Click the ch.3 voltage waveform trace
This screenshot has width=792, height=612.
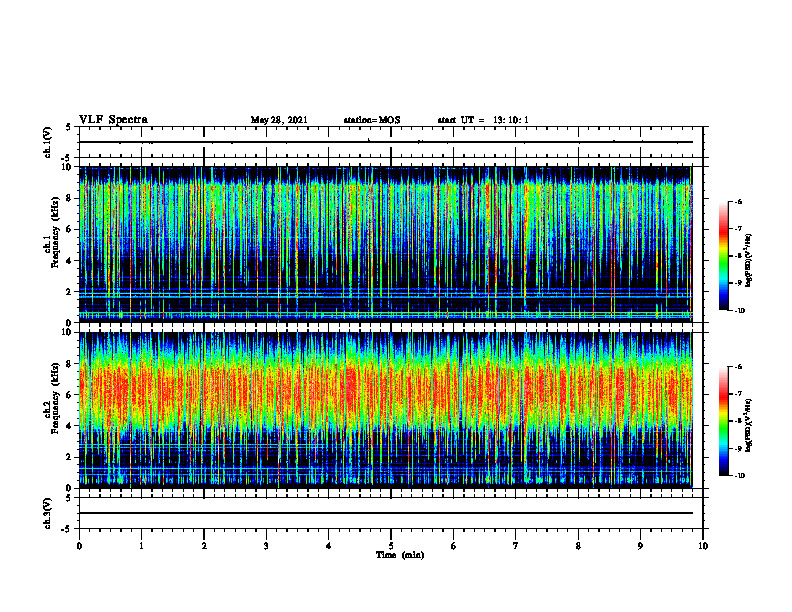point(385,513)
